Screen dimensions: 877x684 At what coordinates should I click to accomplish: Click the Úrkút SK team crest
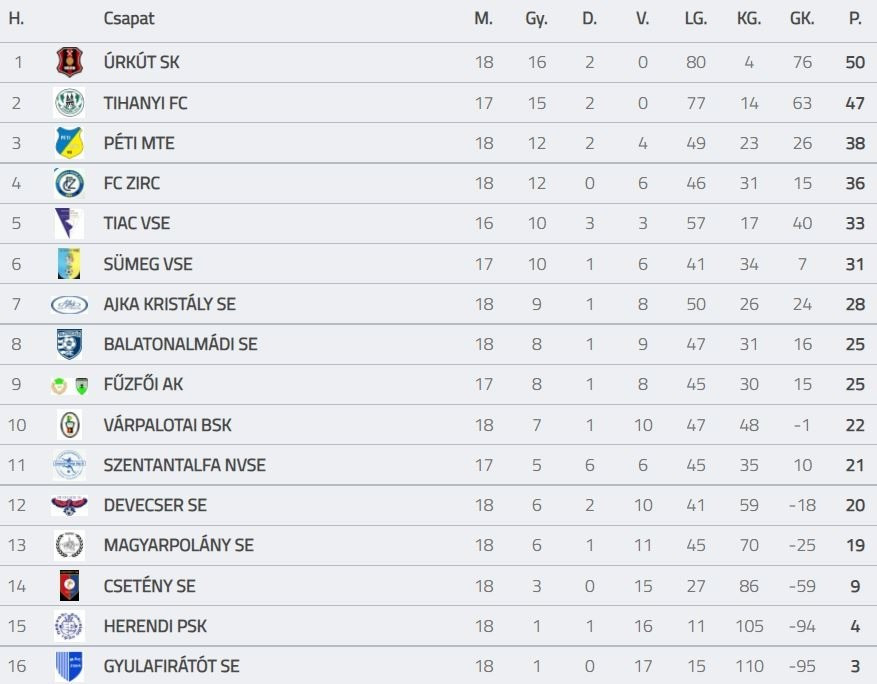coord(69,62)
